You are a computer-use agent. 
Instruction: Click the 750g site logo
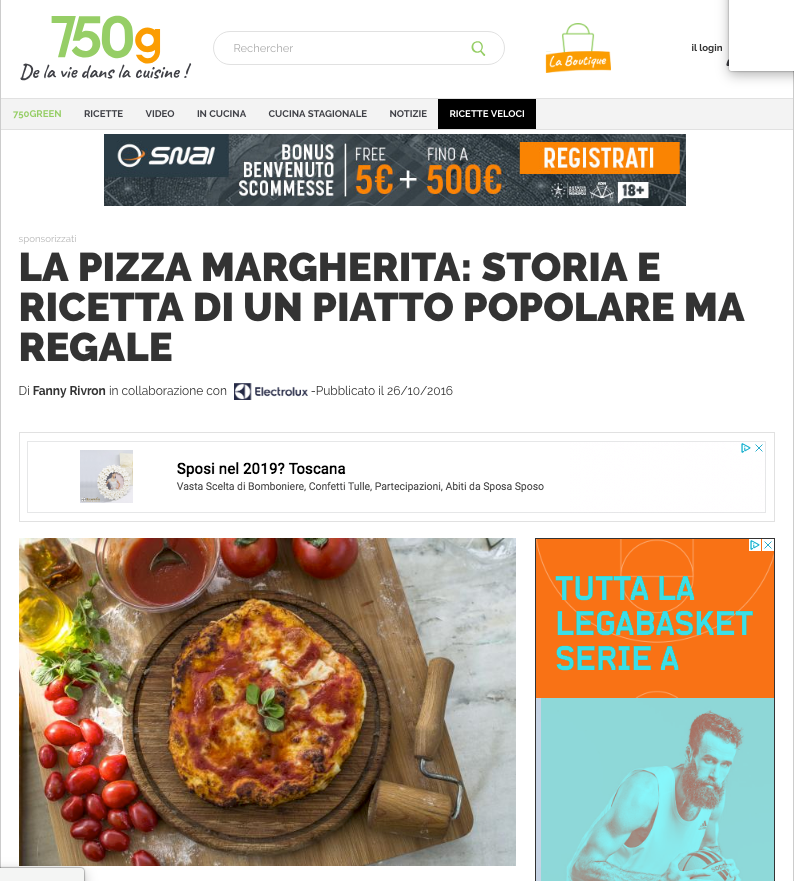tap(105, 48)
